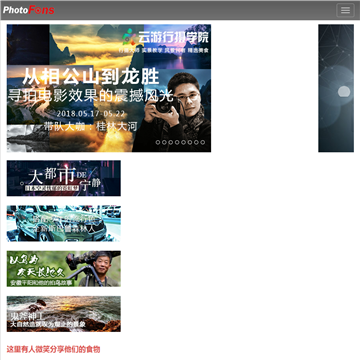The image size is (360, 360).
Task: Click the PhotoFans logo
Action: (29, 10)
